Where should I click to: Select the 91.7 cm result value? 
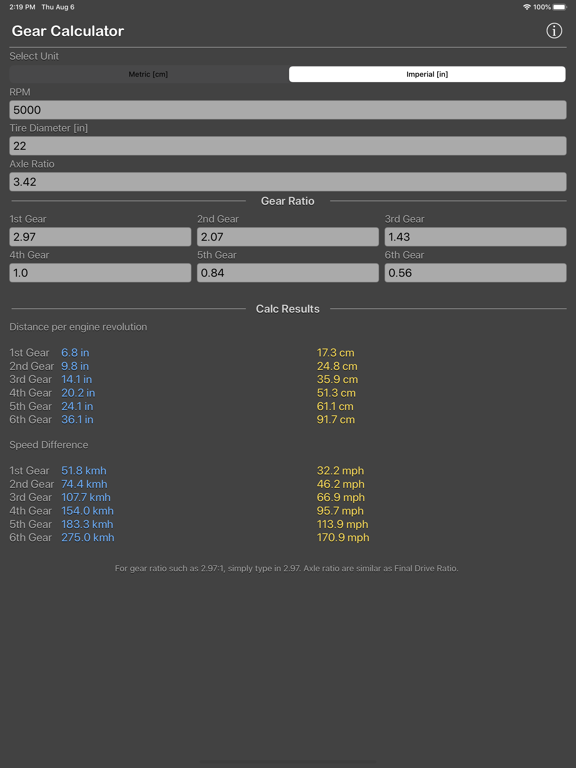pos(336,419)
